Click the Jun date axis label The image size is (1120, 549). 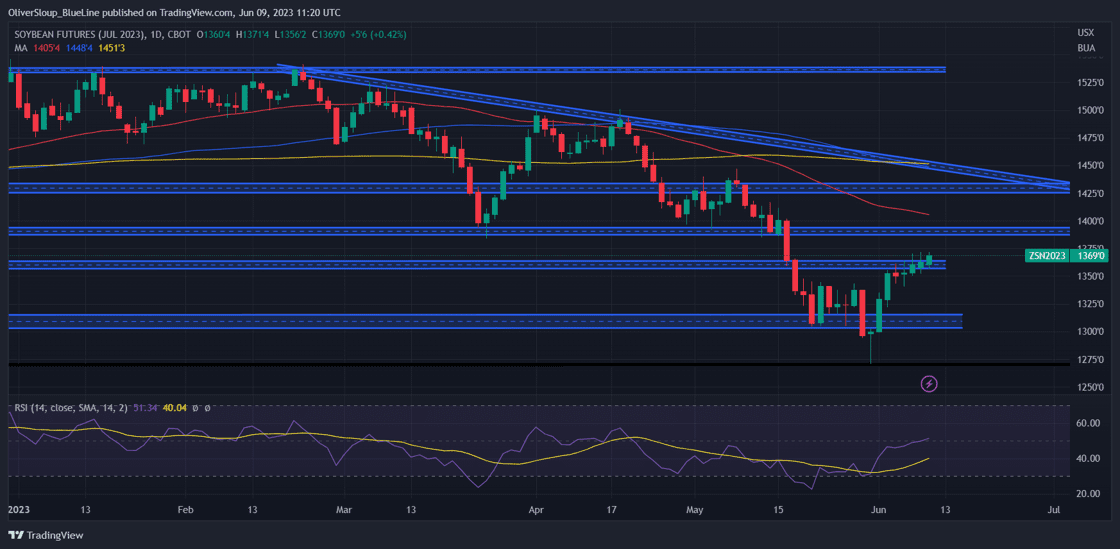click(x=879, y=510)
